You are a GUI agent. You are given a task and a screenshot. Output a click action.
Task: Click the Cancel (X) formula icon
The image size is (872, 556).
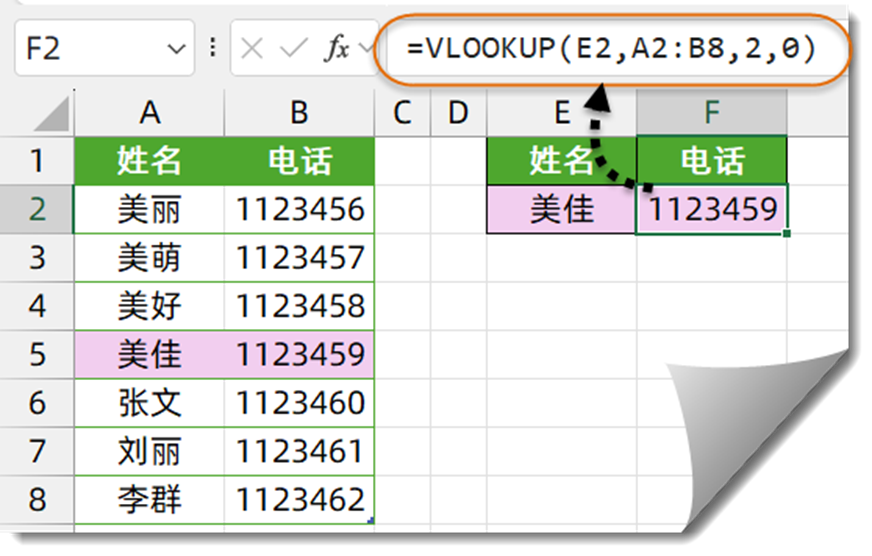click(252, 49)
